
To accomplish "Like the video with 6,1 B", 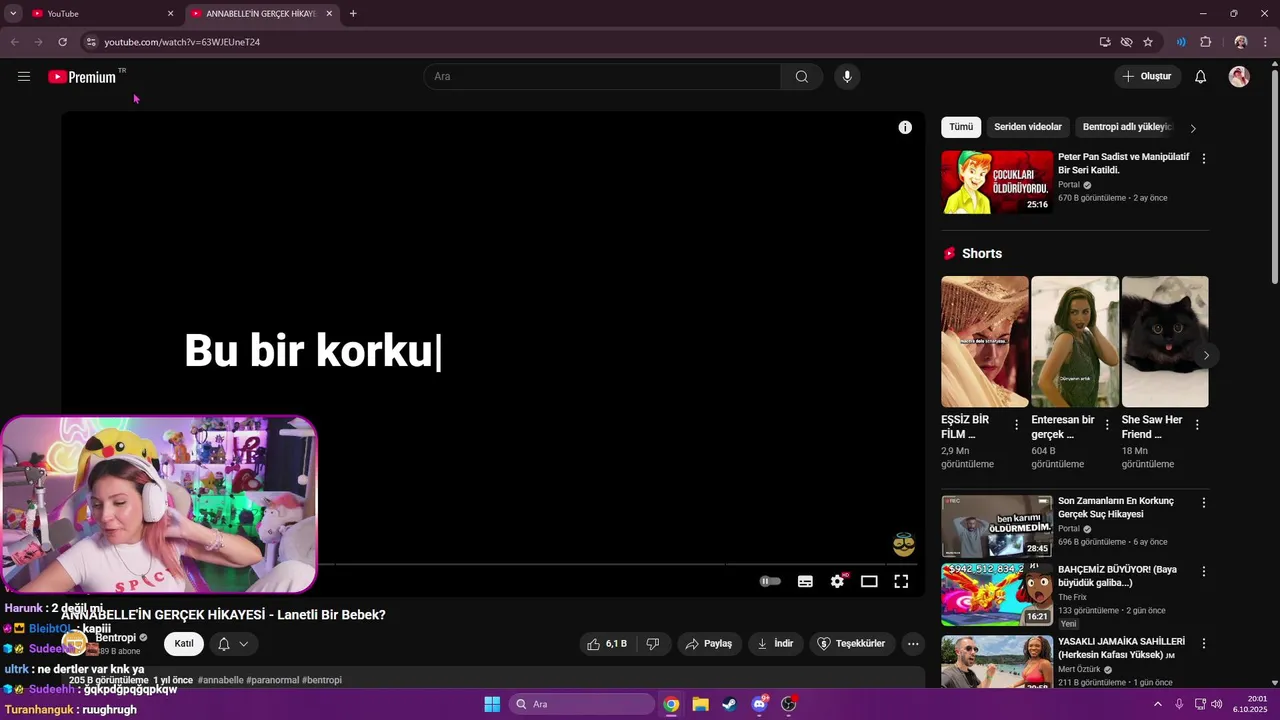I will [x=607, y=644].
